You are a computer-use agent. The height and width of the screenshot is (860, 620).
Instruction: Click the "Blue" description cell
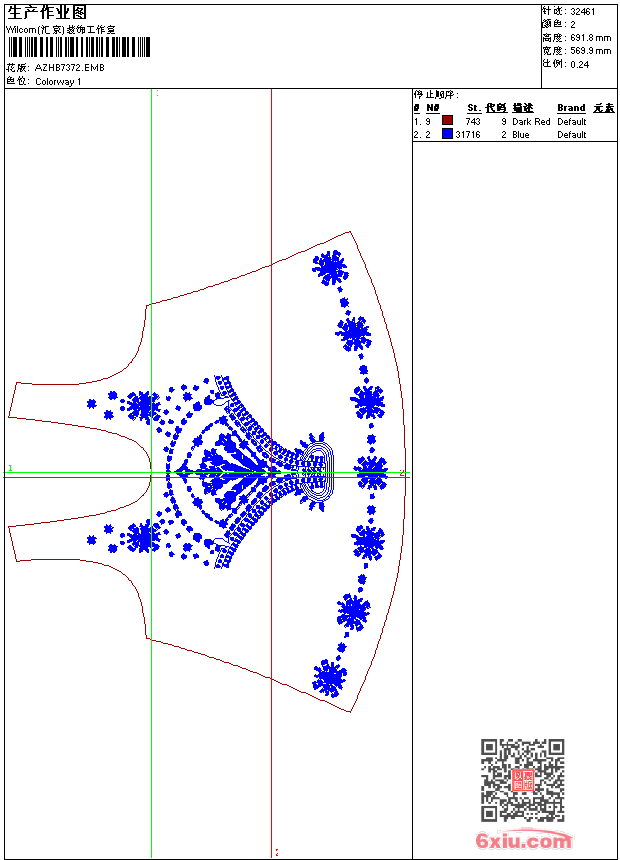pyautogui.click(x=521, y=135)
